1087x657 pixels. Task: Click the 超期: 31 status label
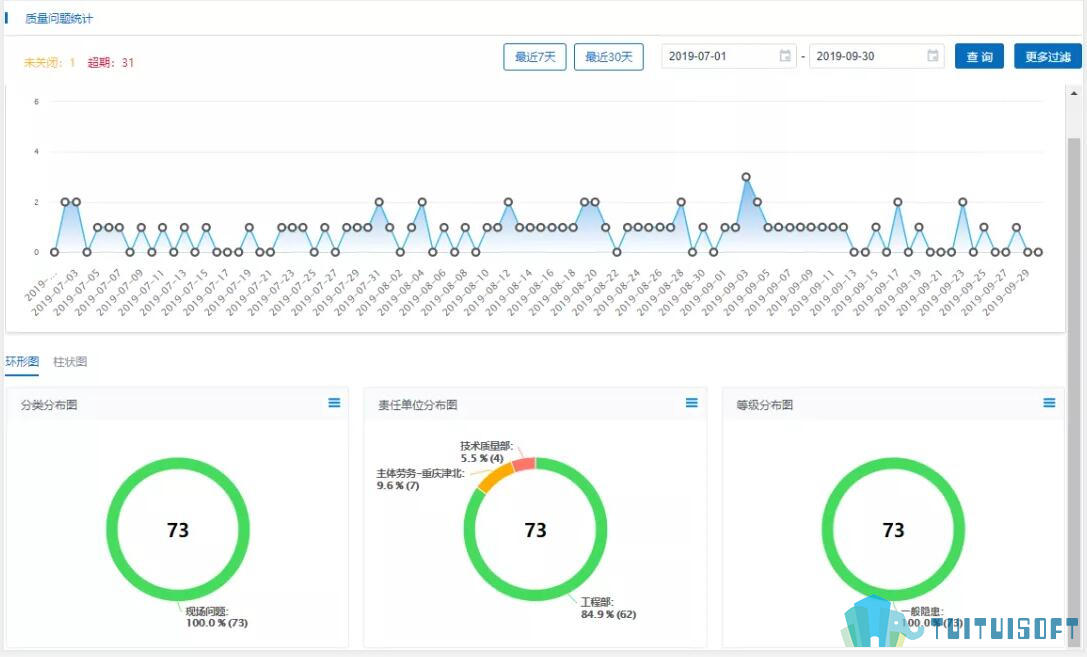pos(111,62)
